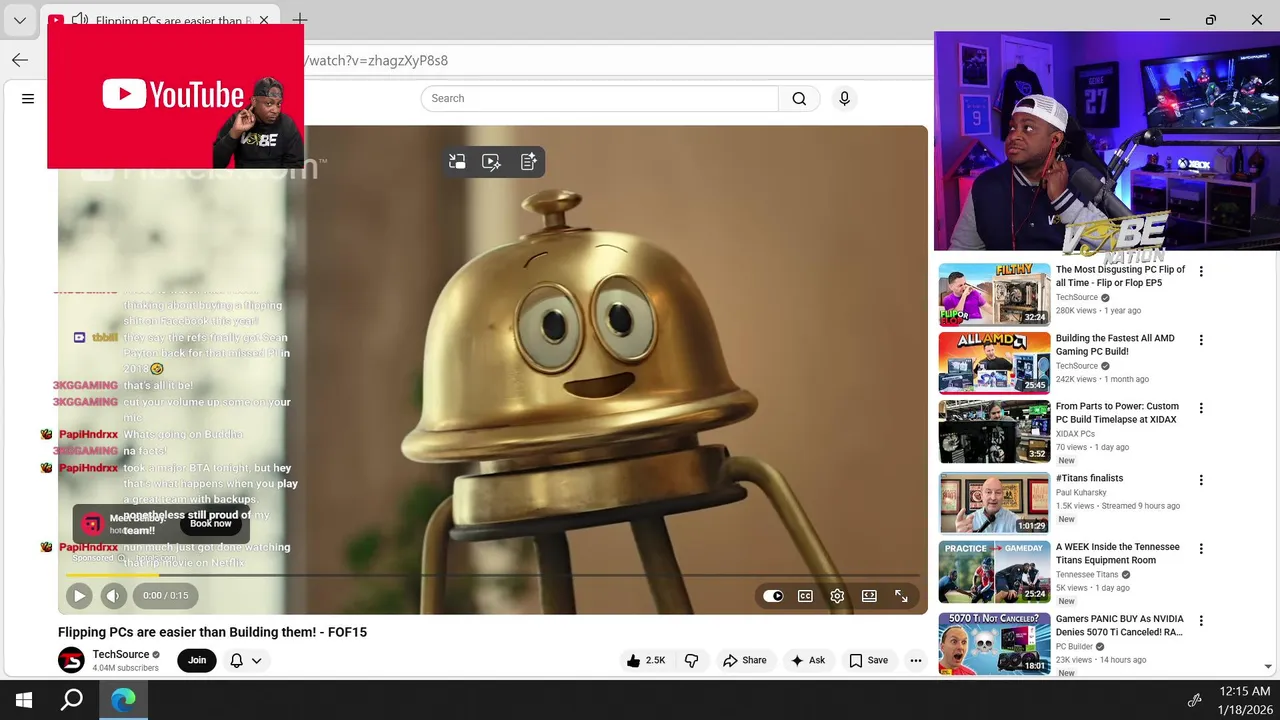Mute the video volume

coord(113,595)
